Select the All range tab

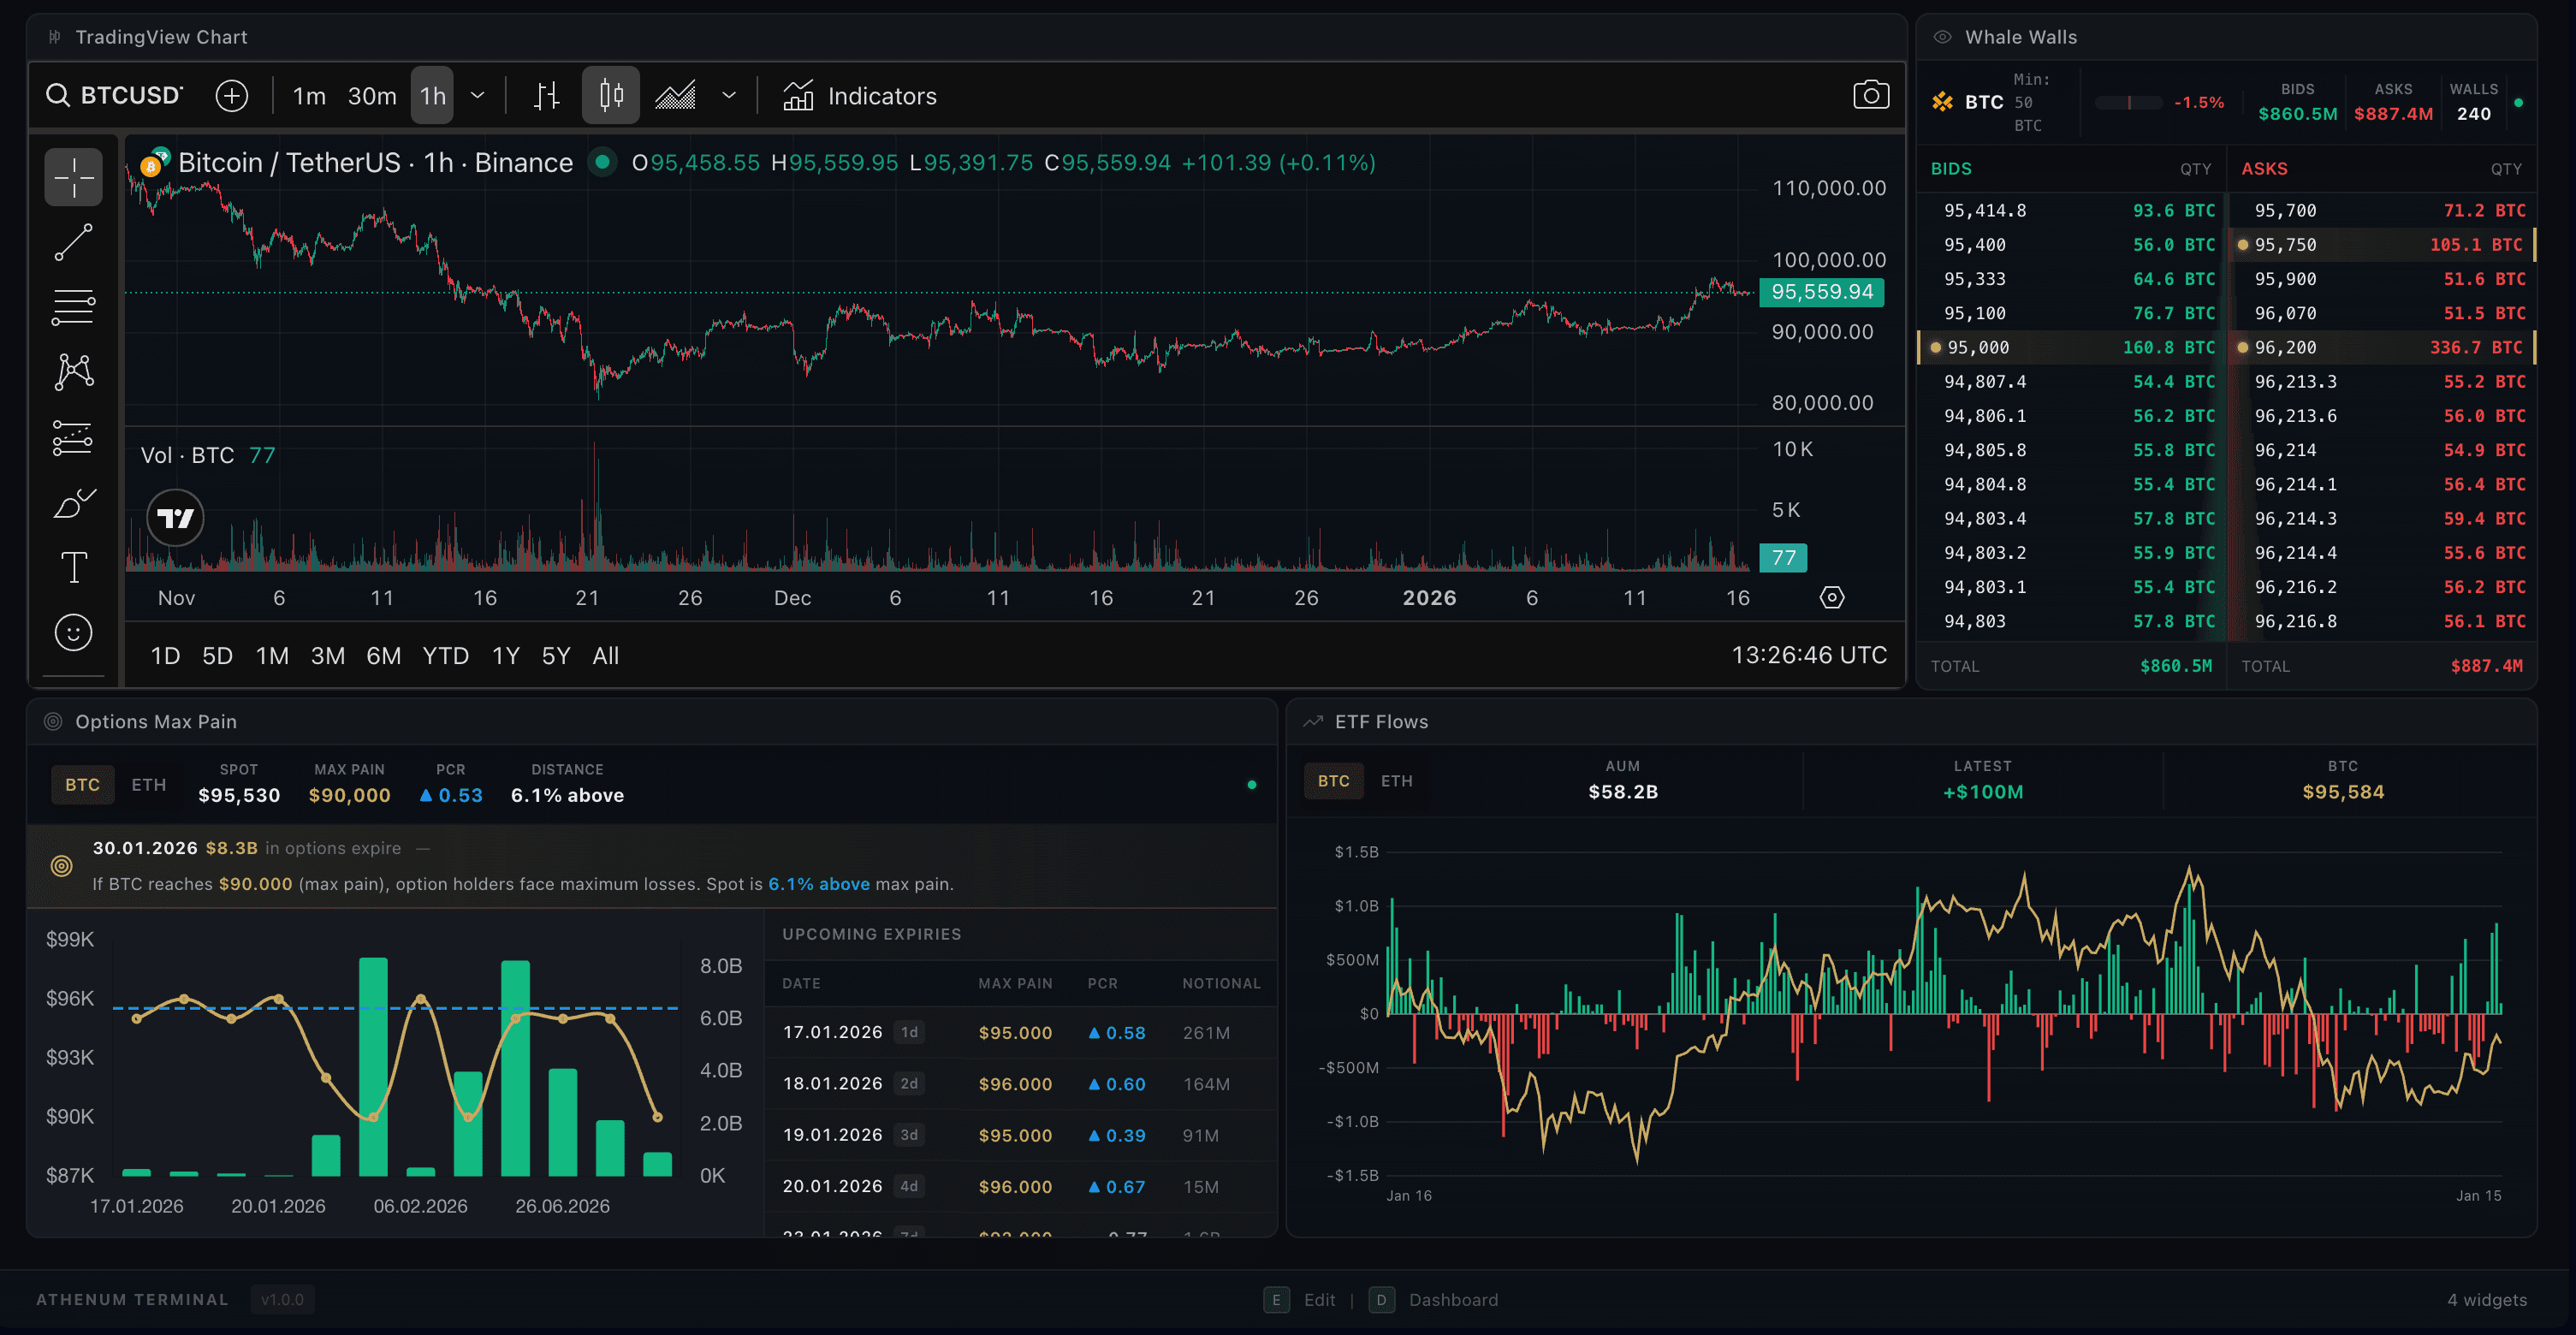606,656
